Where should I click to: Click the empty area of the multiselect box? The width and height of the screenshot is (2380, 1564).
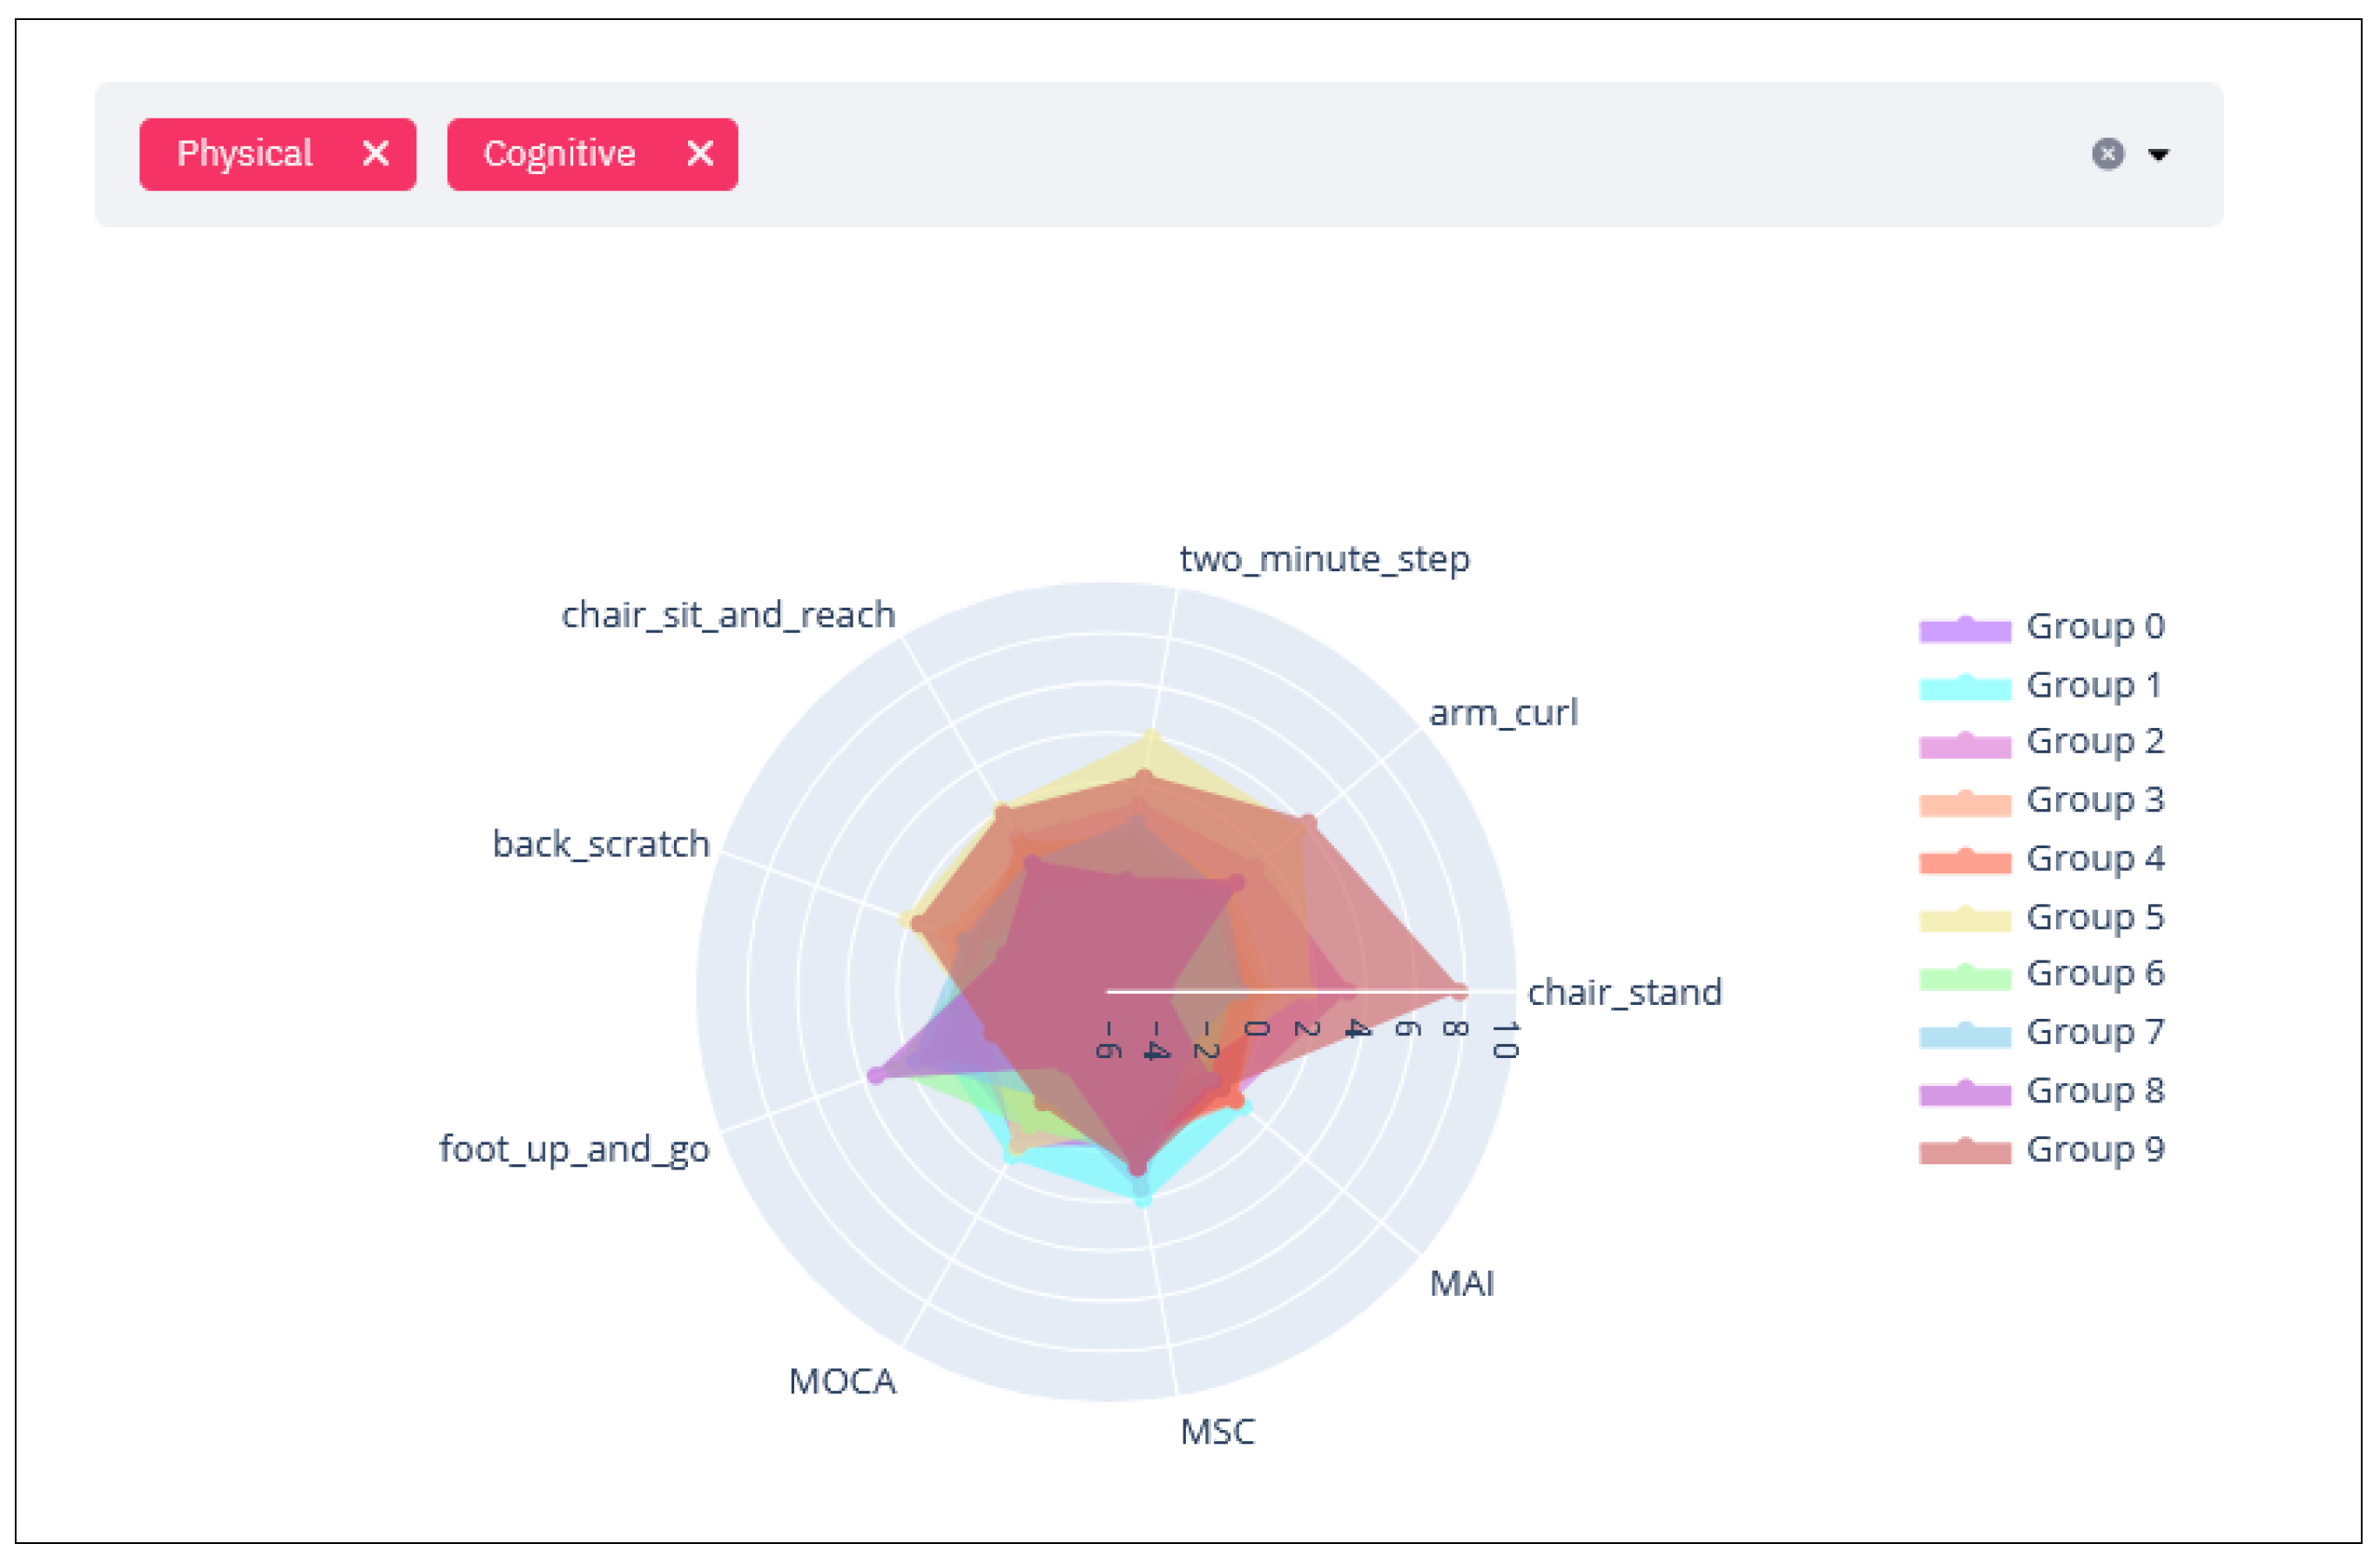(1400, 154)
